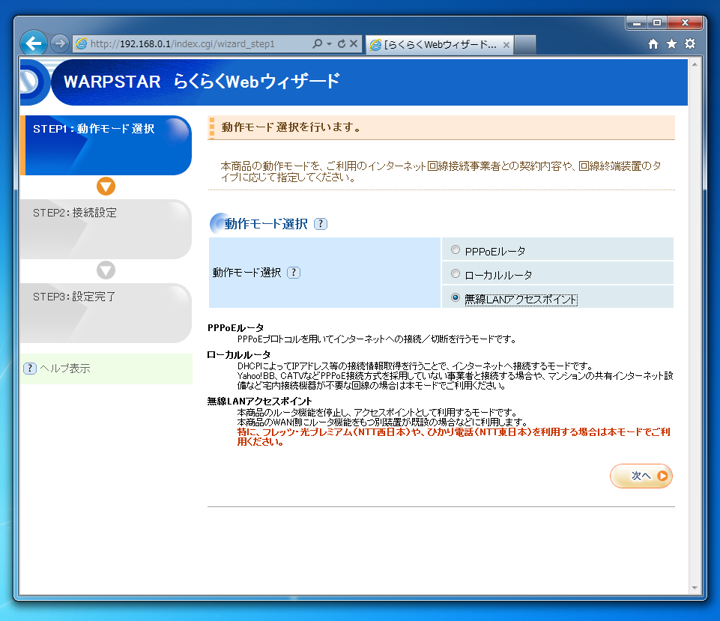720x621 pixels.
Task: Click help icon beside 動作モード選択 heading
Action: tap(321, 224)
